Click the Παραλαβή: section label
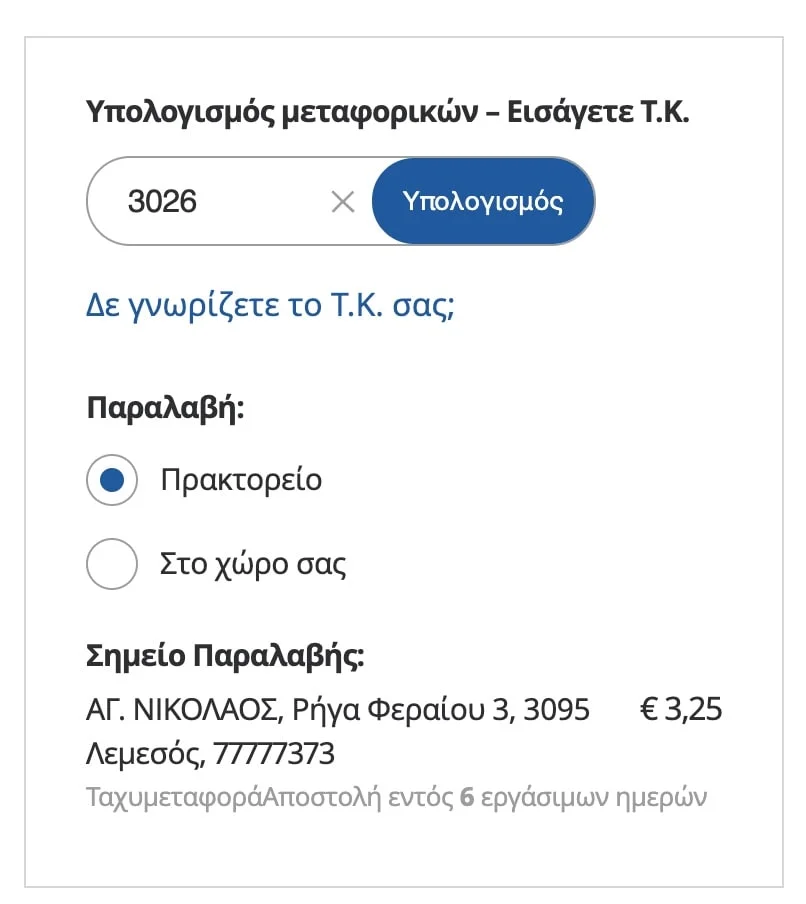 click(x=166, y=409)
